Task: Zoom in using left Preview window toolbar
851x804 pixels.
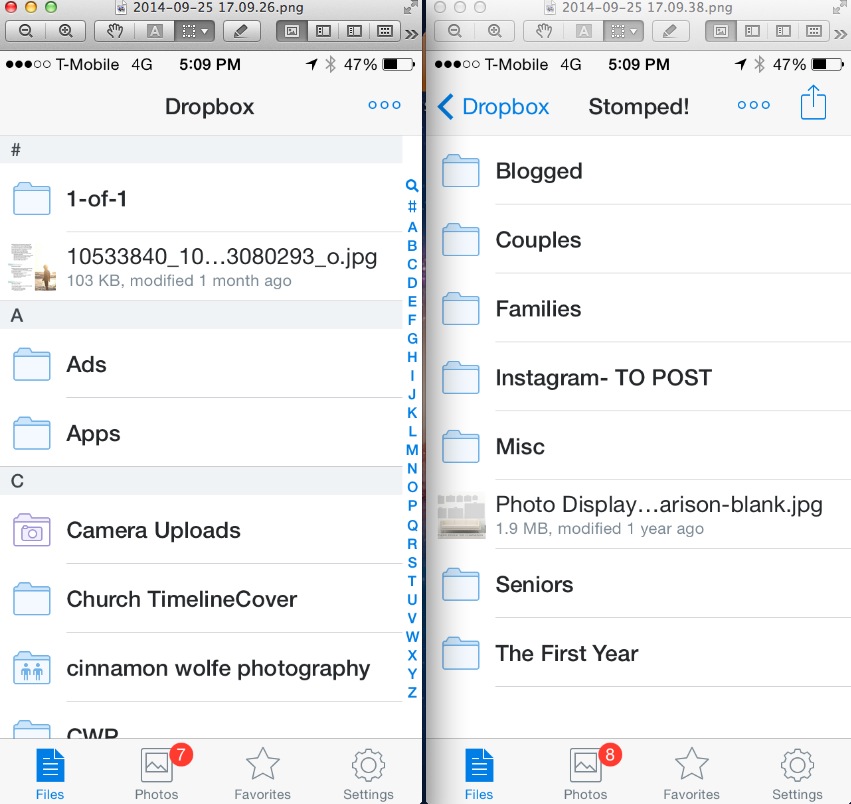Action: (x=66, y=31)
